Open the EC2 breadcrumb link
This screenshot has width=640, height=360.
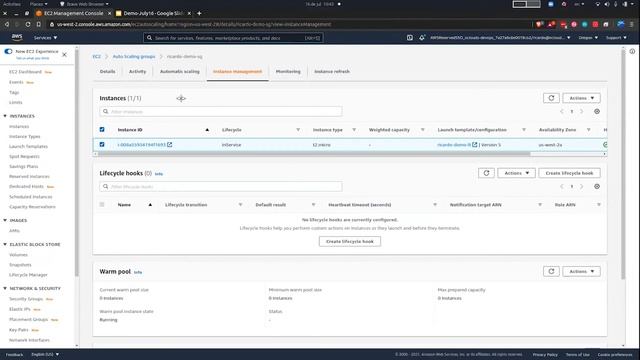point(96,56)
